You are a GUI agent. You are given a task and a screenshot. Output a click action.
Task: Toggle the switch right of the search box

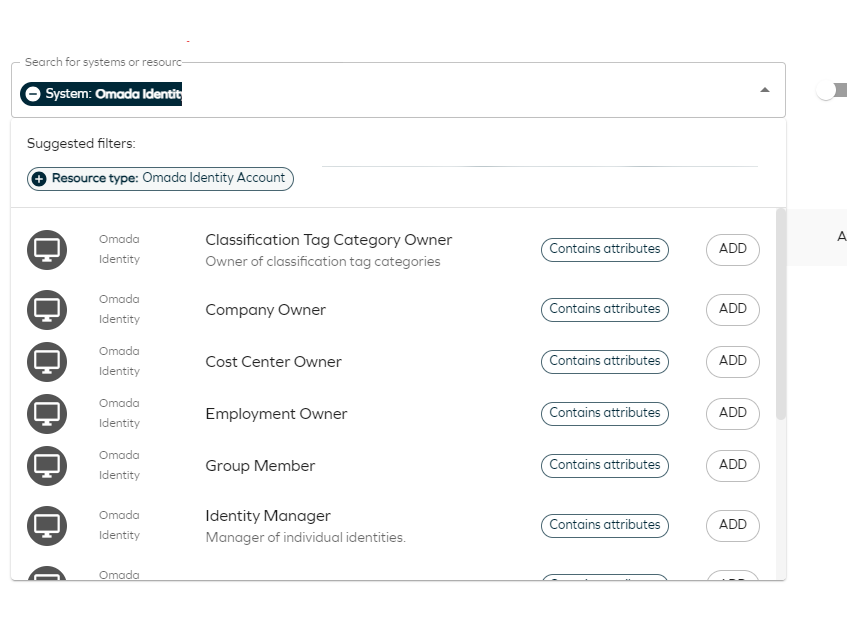(x=831, y=90)
